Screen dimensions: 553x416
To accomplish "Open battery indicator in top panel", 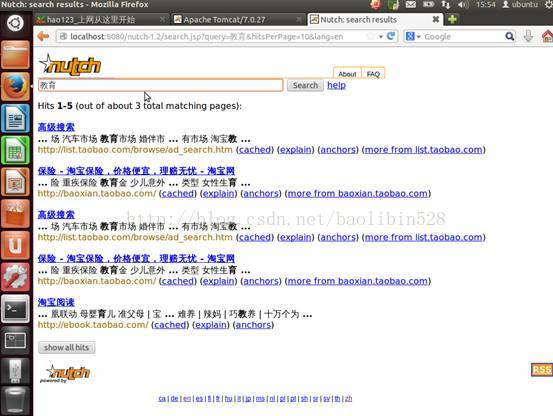I will pos(428,5).
